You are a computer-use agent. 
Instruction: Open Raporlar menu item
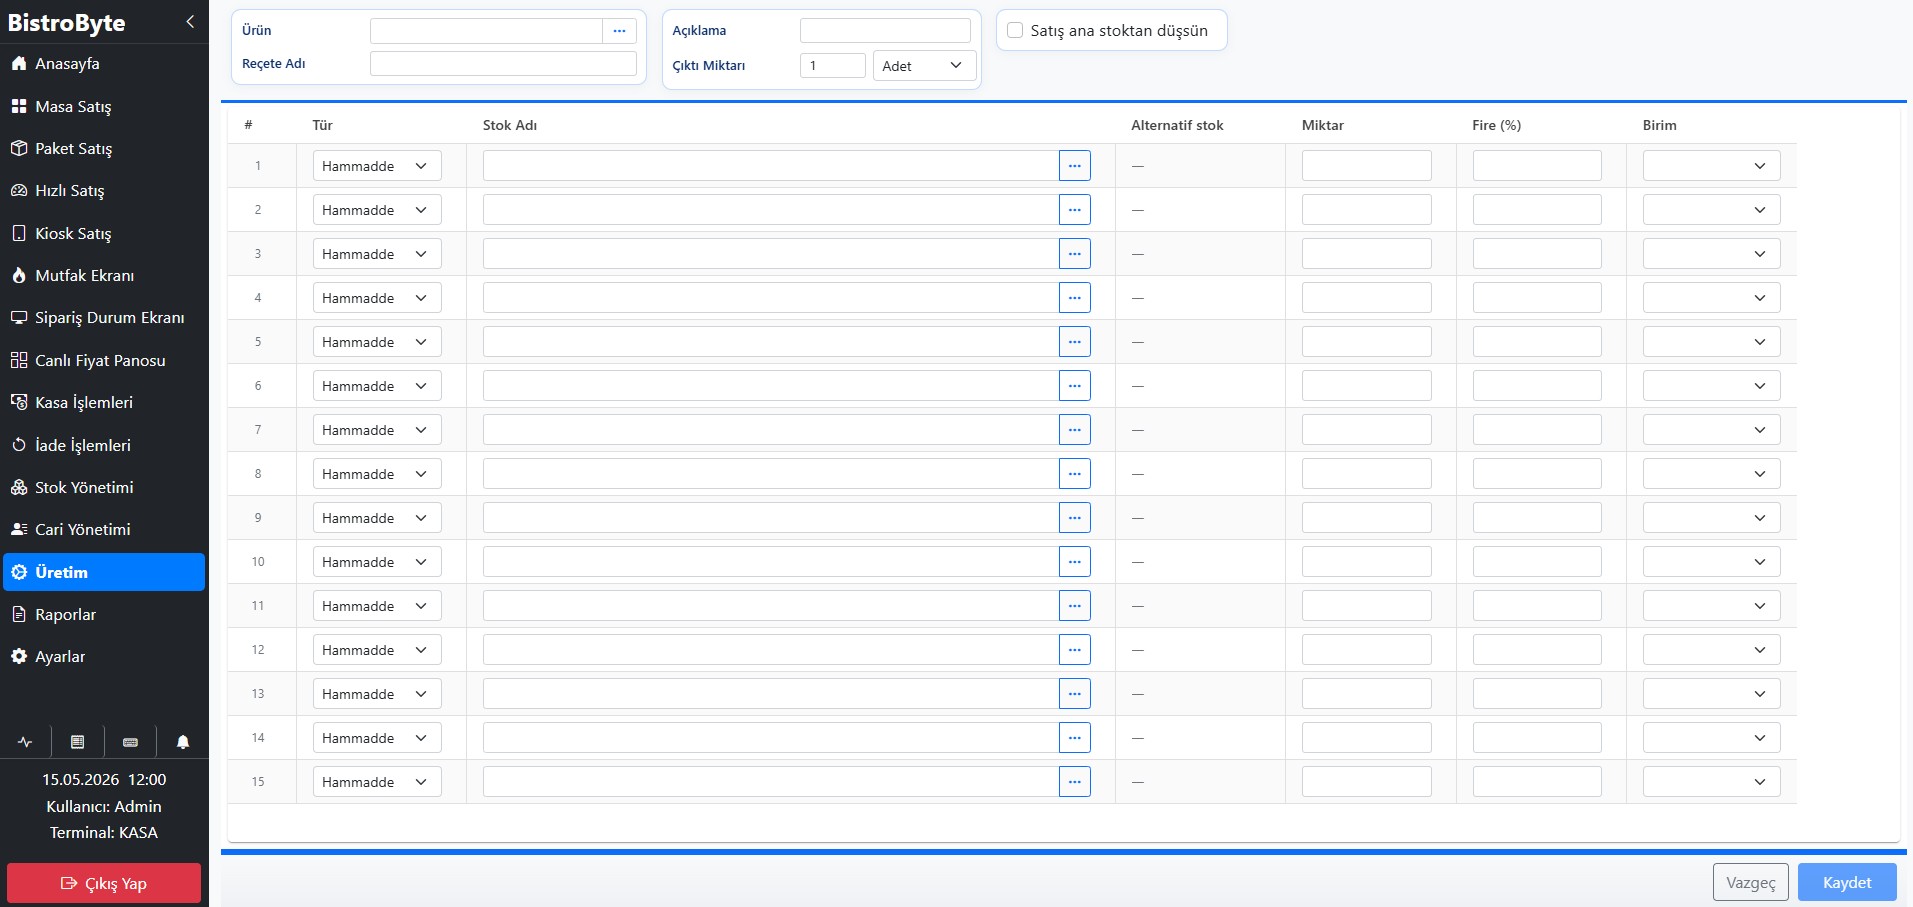tap(104, 615)
